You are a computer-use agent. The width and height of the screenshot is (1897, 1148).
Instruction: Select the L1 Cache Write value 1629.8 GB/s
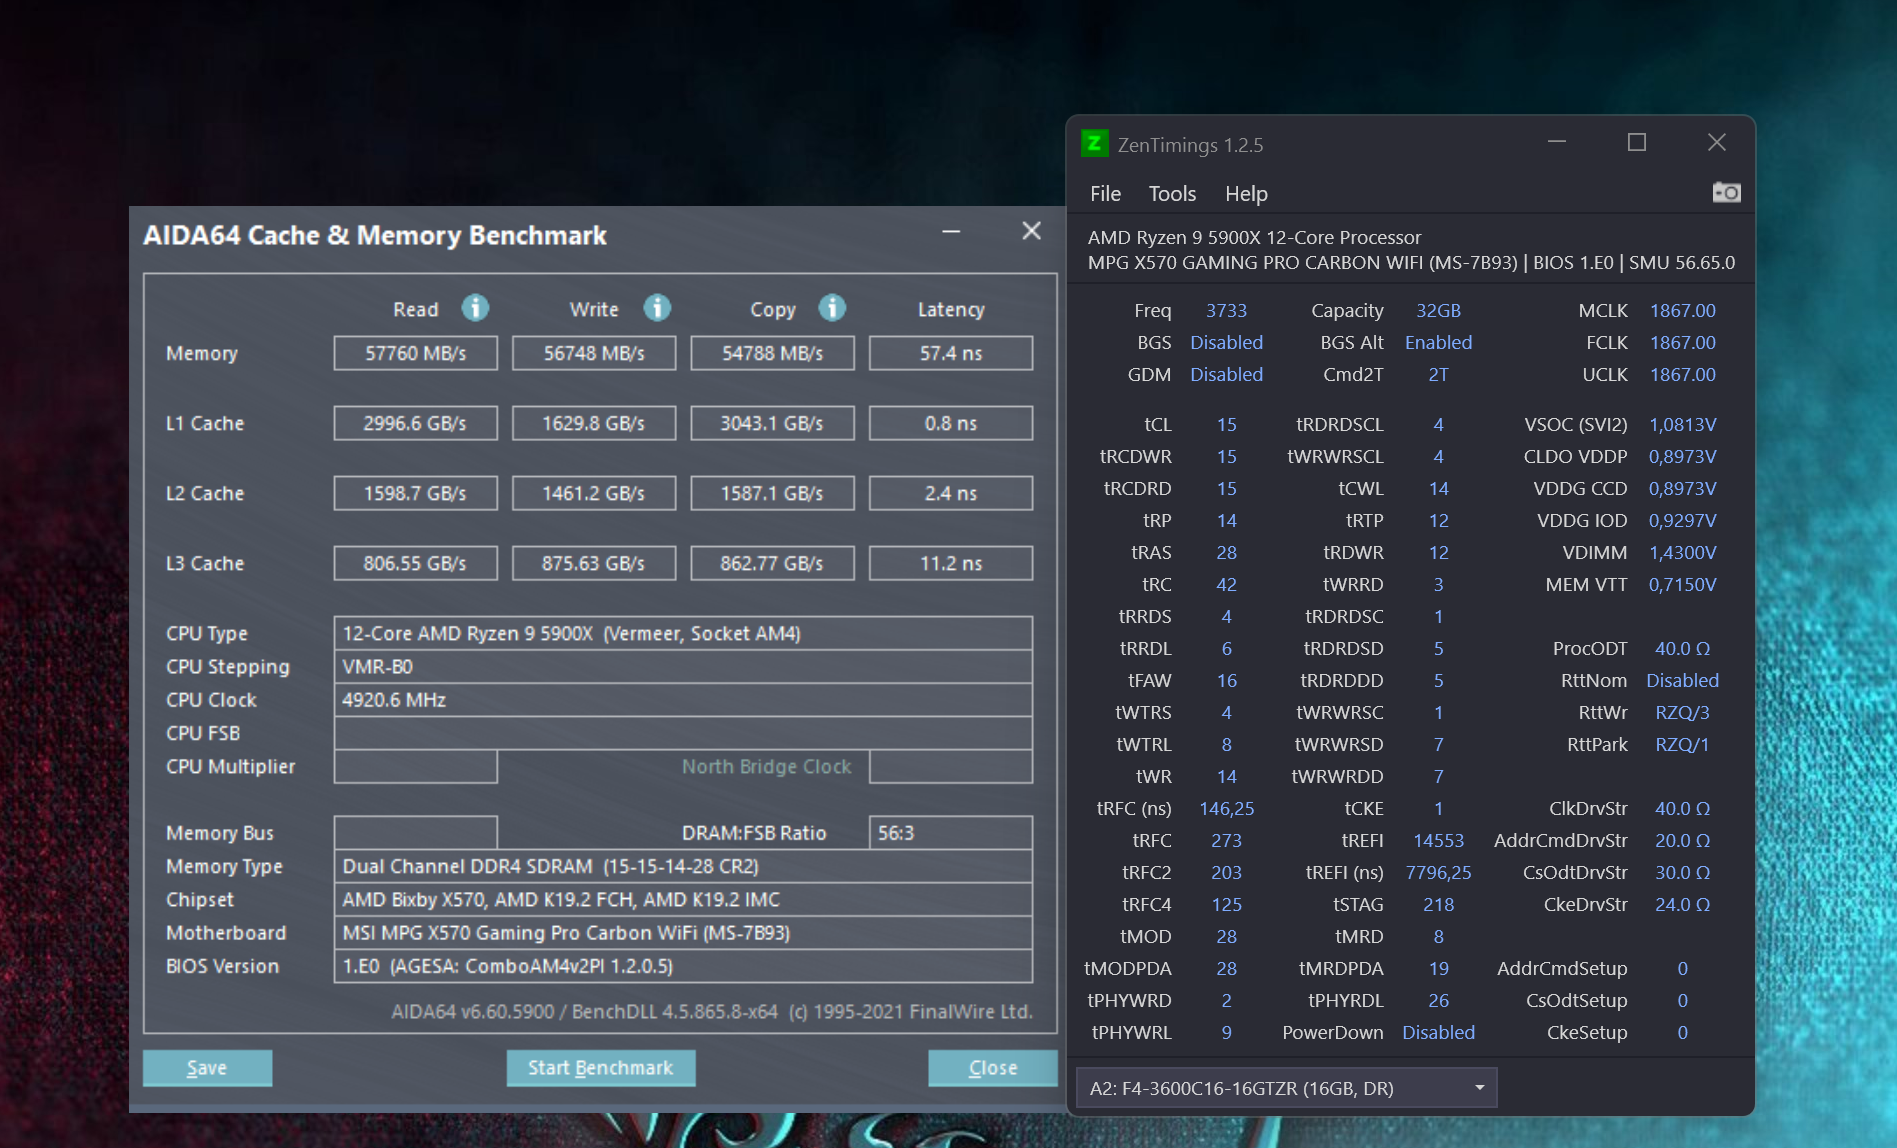click(594, 423)
